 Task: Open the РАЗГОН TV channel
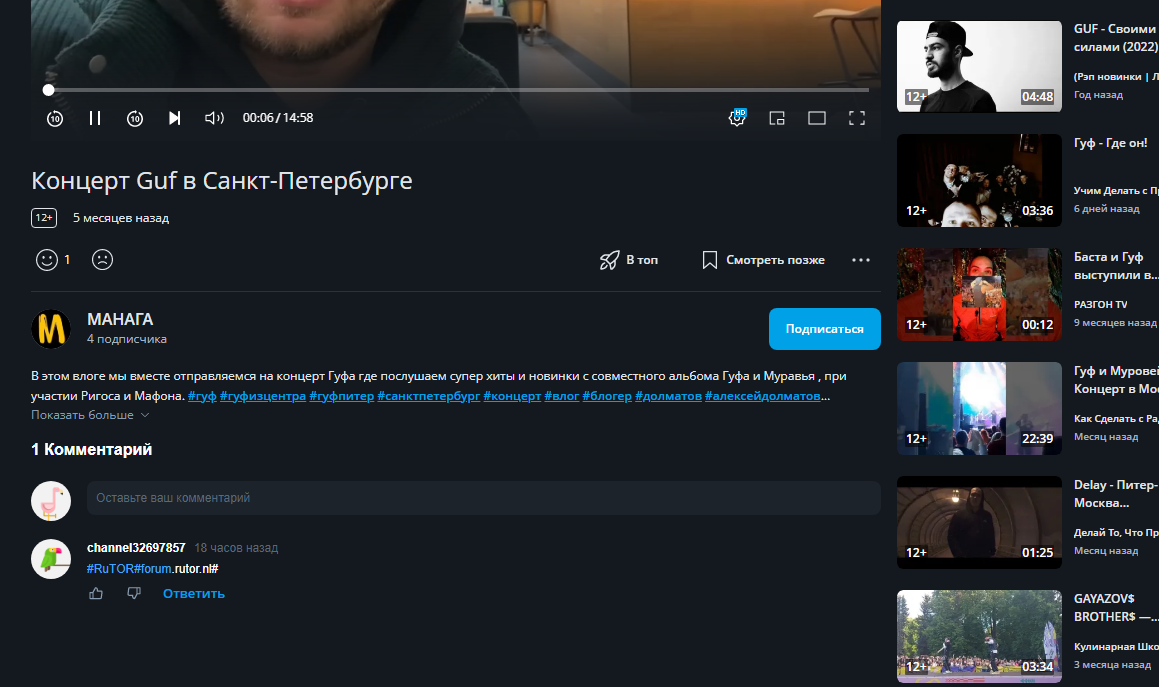pyautogui.click(x=1101, y=305)
